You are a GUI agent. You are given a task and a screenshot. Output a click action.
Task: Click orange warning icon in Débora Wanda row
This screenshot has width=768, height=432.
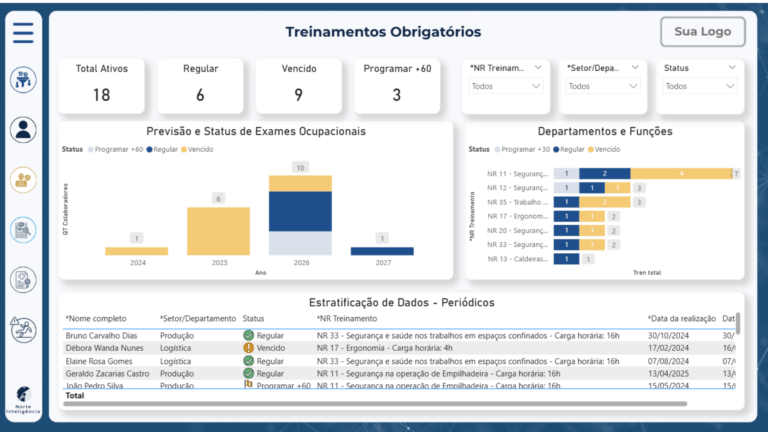click(248, 348)
